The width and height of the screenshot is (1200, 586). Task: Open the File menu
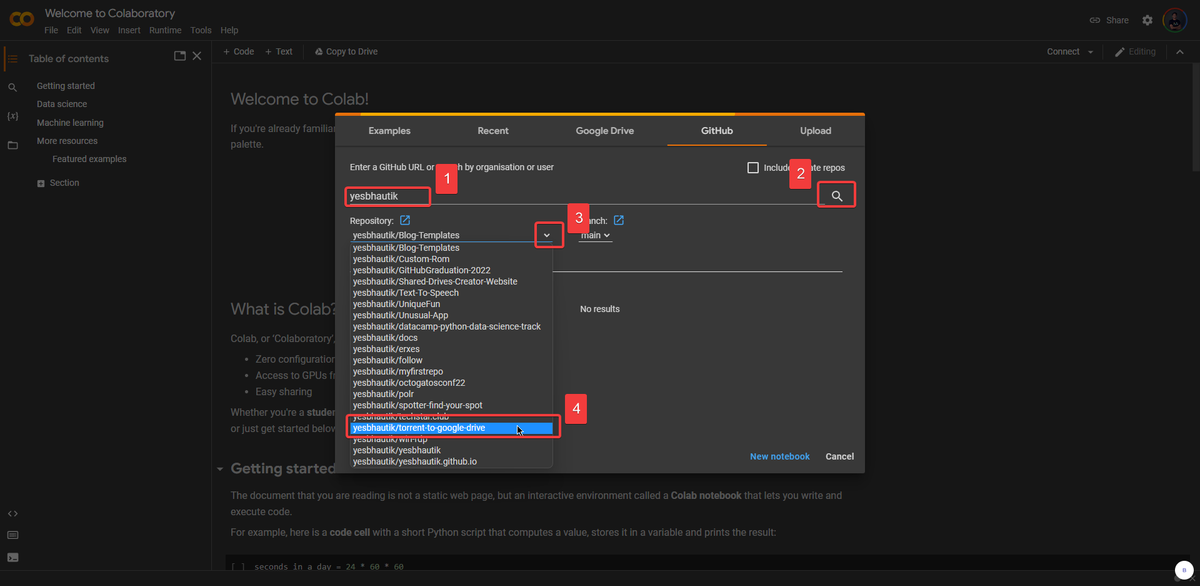coord(51,31)
